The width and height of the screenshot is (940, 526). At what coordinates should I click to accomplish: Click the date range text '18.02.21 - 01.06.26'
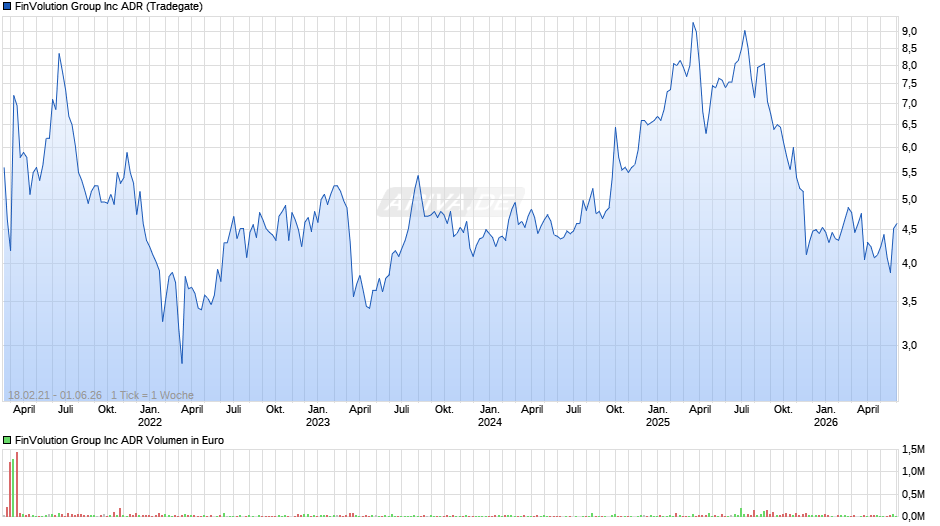click(x=55, y=395)
